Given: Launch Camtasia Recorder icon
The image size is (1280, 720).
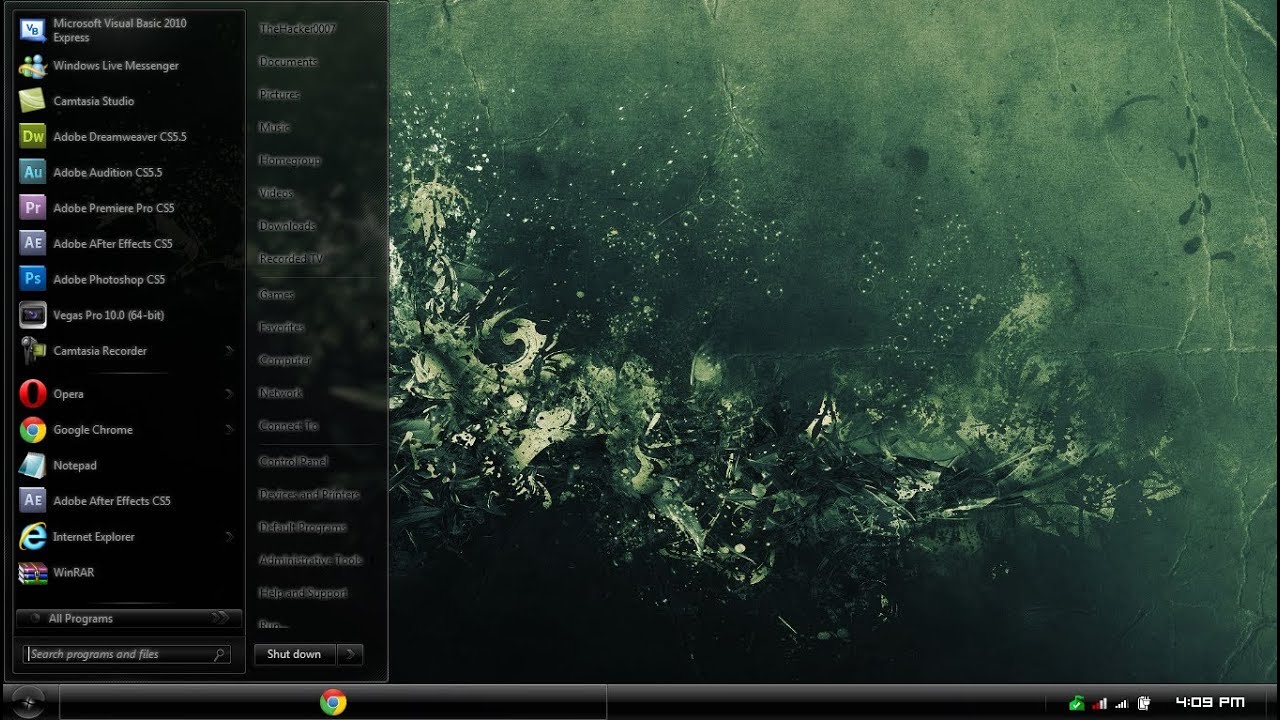Looking at the screenshot, I should 33,351.
